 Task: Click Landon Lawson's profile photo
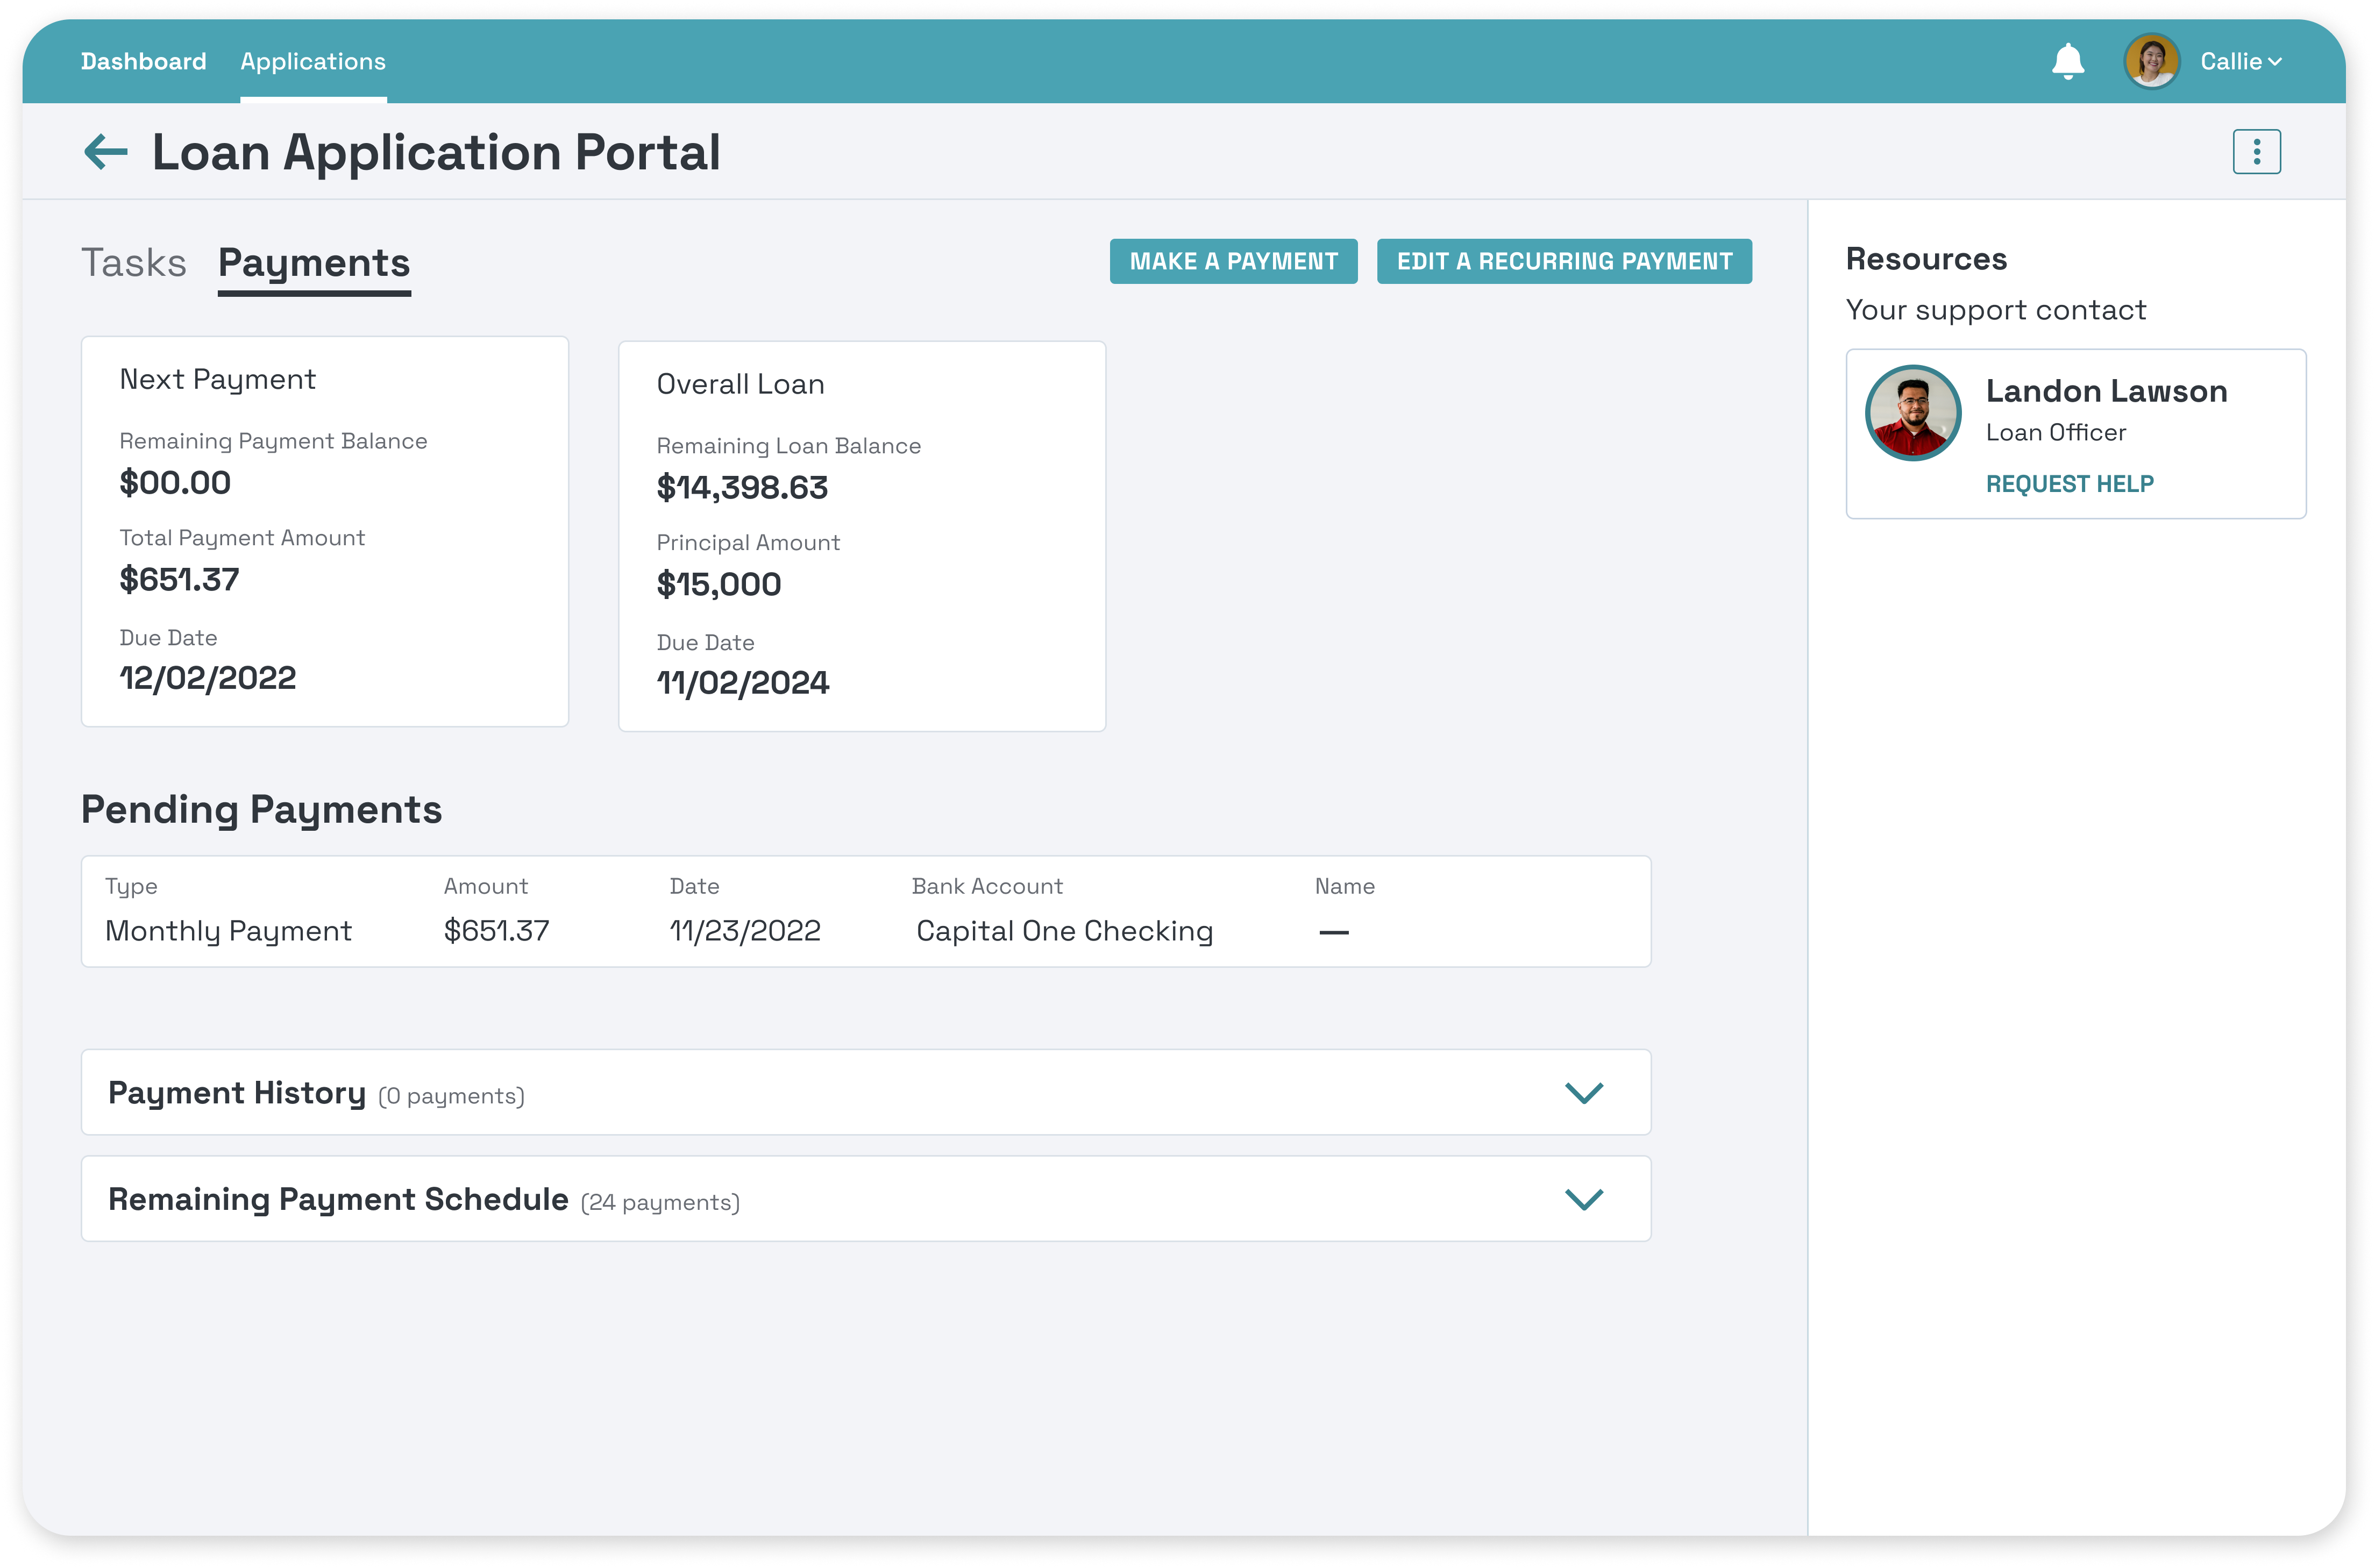1912,413
